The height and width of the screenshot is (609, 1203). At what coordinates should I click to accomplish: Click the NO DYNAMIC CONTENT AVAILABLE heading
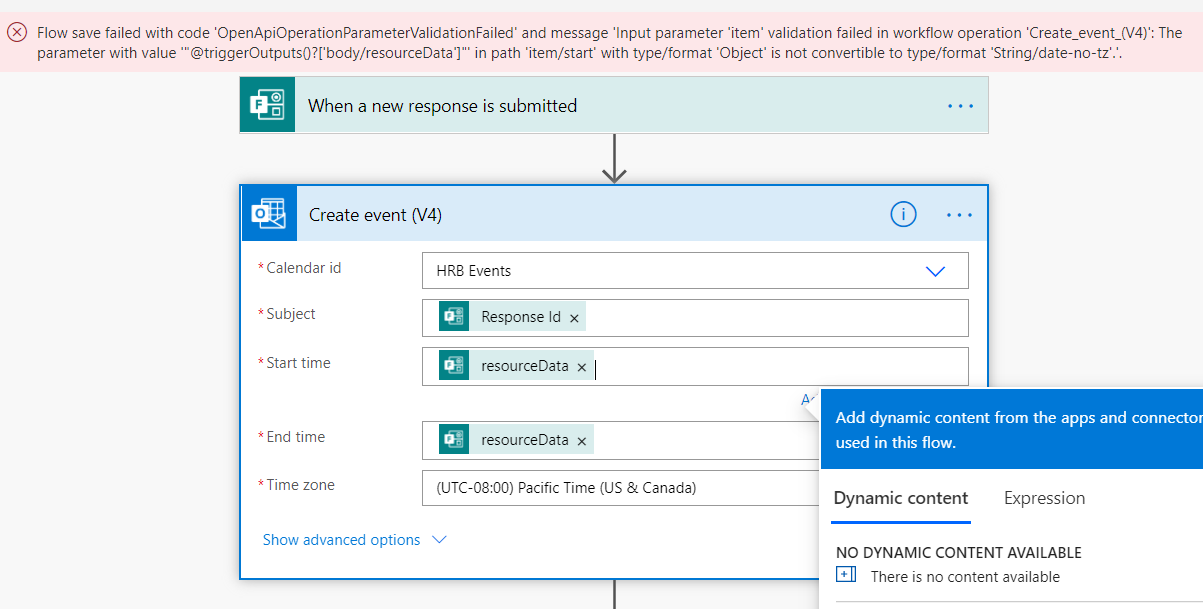click(959, 552)
